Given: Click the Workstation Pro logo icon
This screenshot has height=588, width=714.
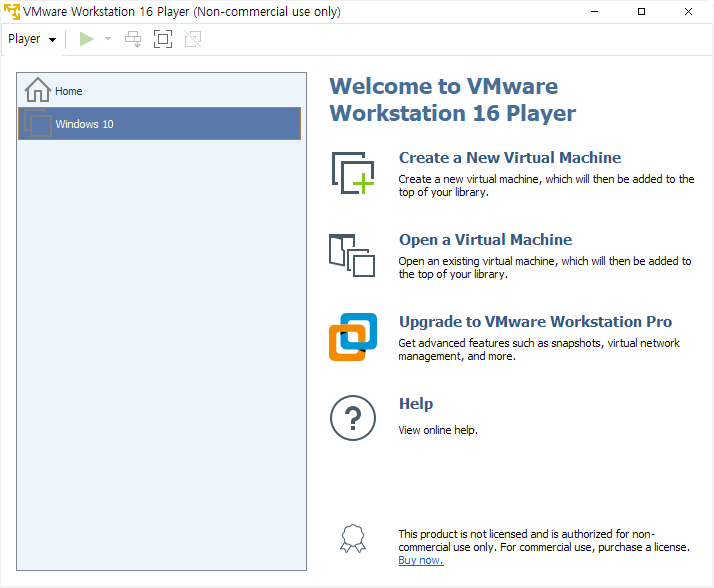Looking at the screenshot, I should 353,337.
